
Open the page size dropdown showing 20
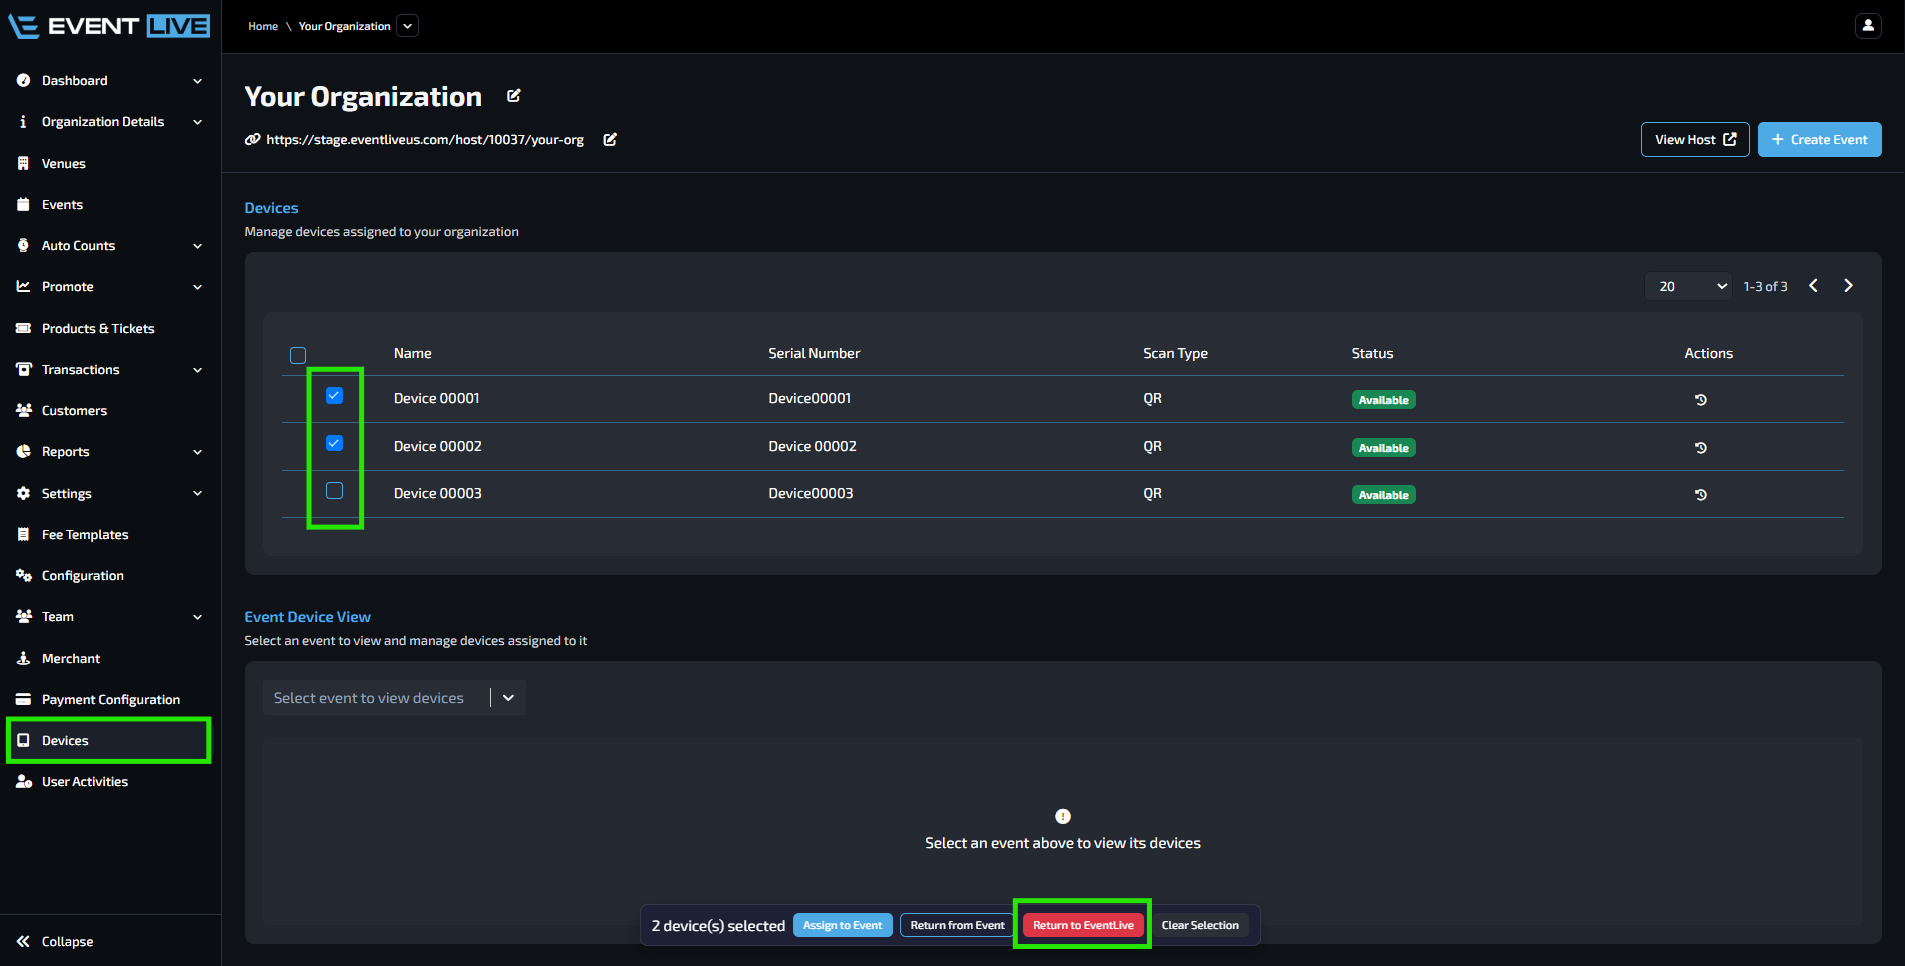click(x=1689, y=286)
